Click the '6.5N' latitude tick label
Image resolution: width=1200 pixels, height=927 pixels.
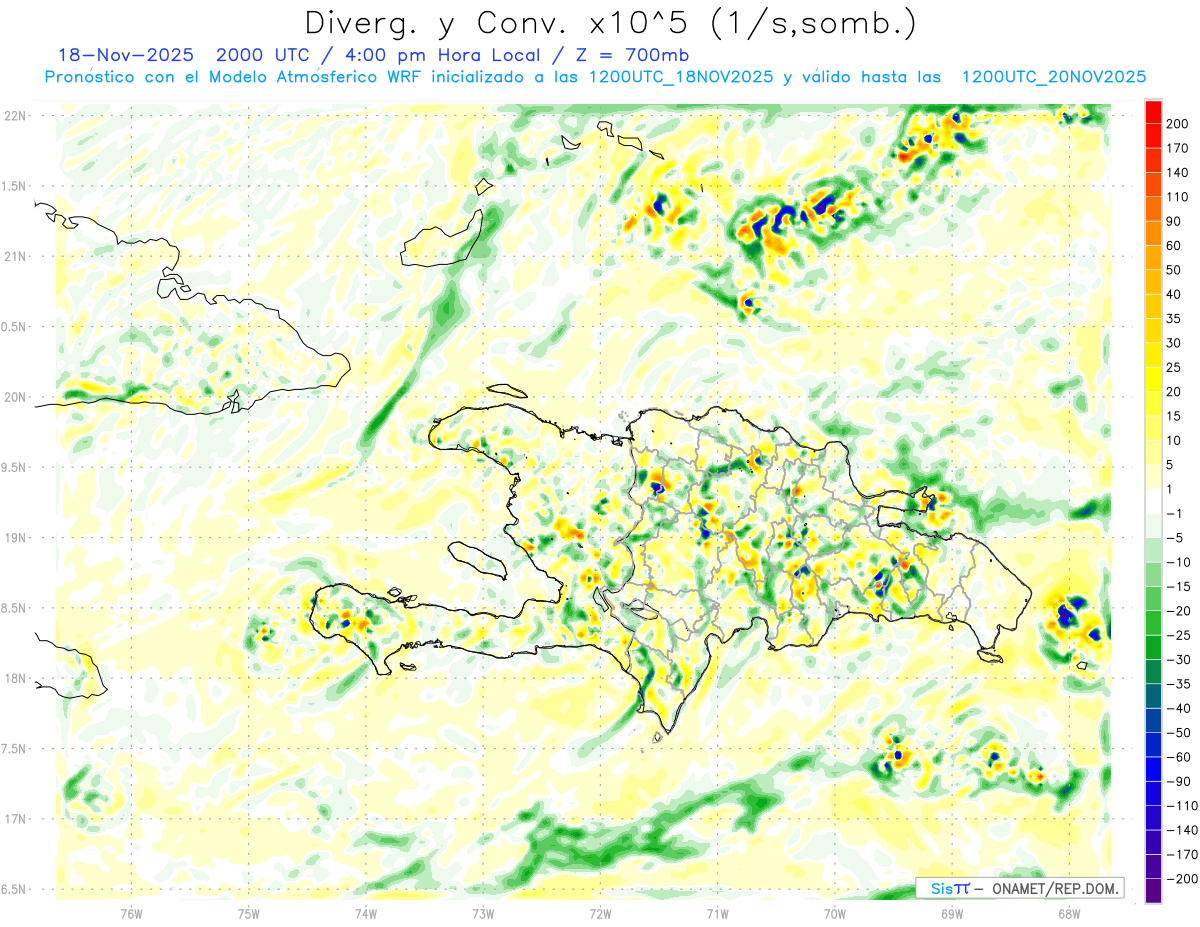[15, 890]
